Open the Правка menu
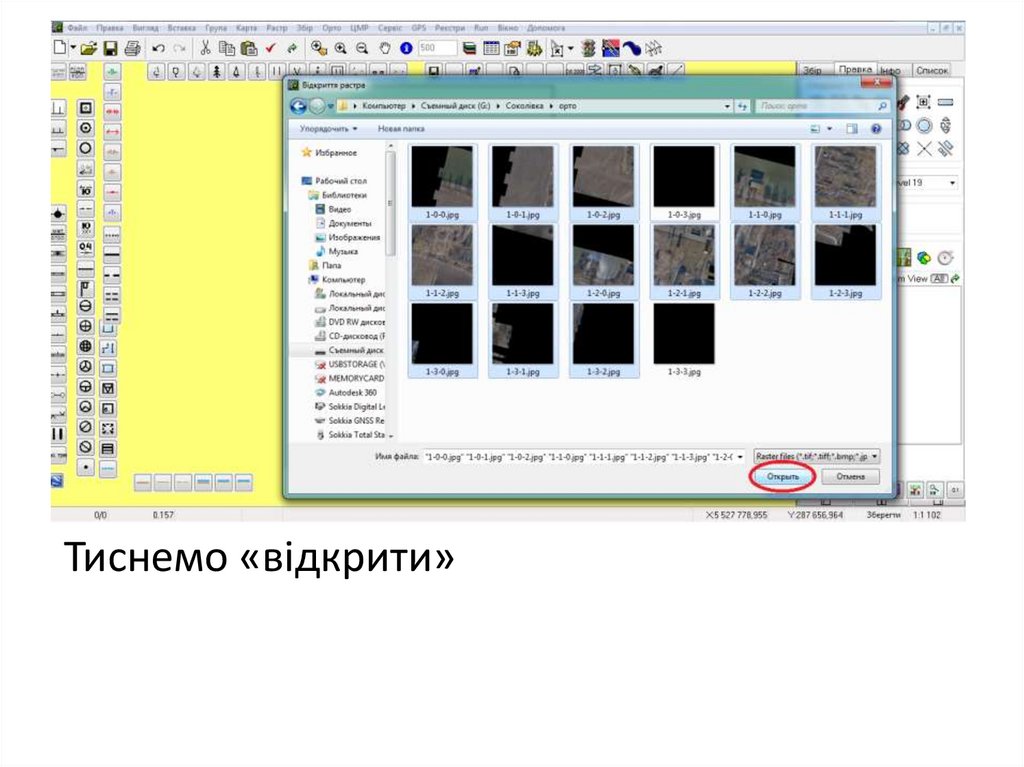This screenshot has height=767, width=1024. coord(110,28)
